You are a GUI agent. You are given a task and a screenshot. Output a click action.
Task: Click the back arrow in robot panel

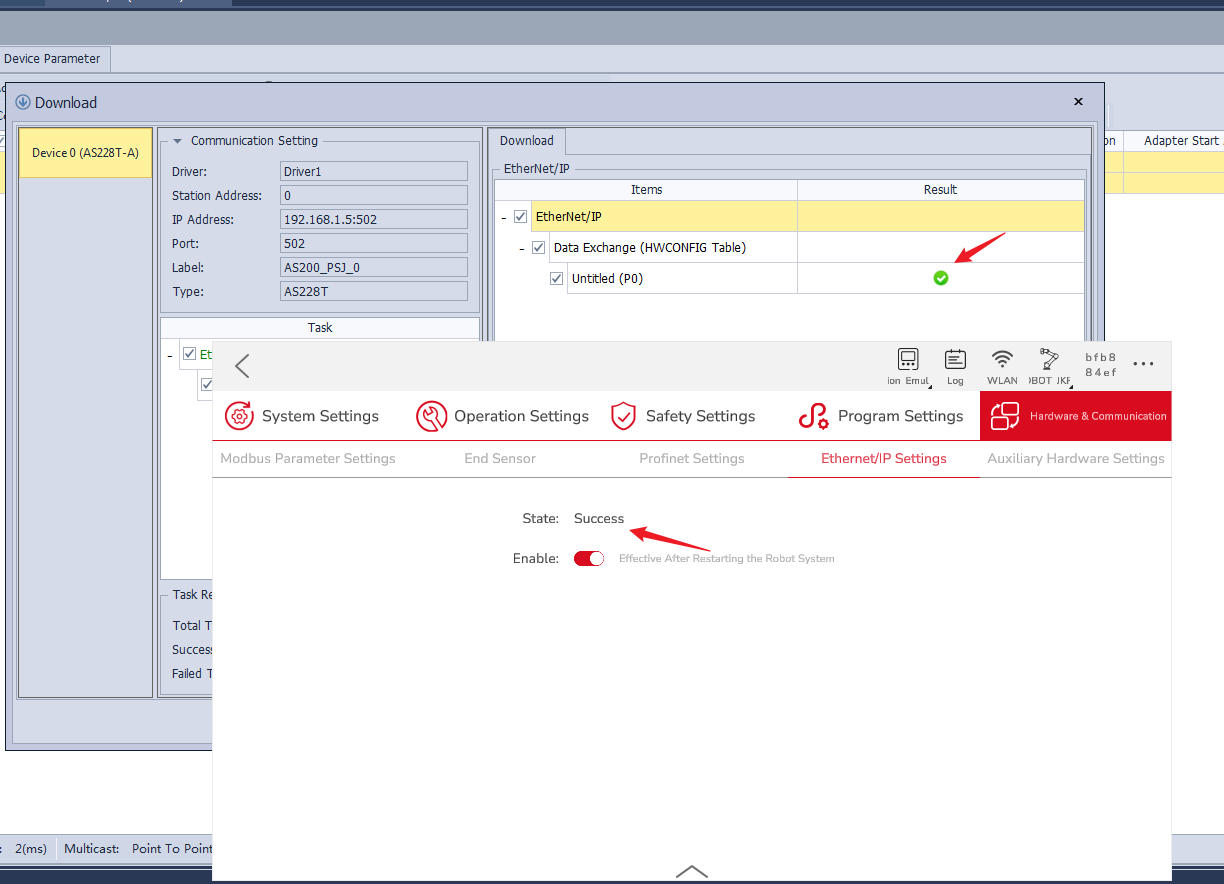tap(242, 366)
